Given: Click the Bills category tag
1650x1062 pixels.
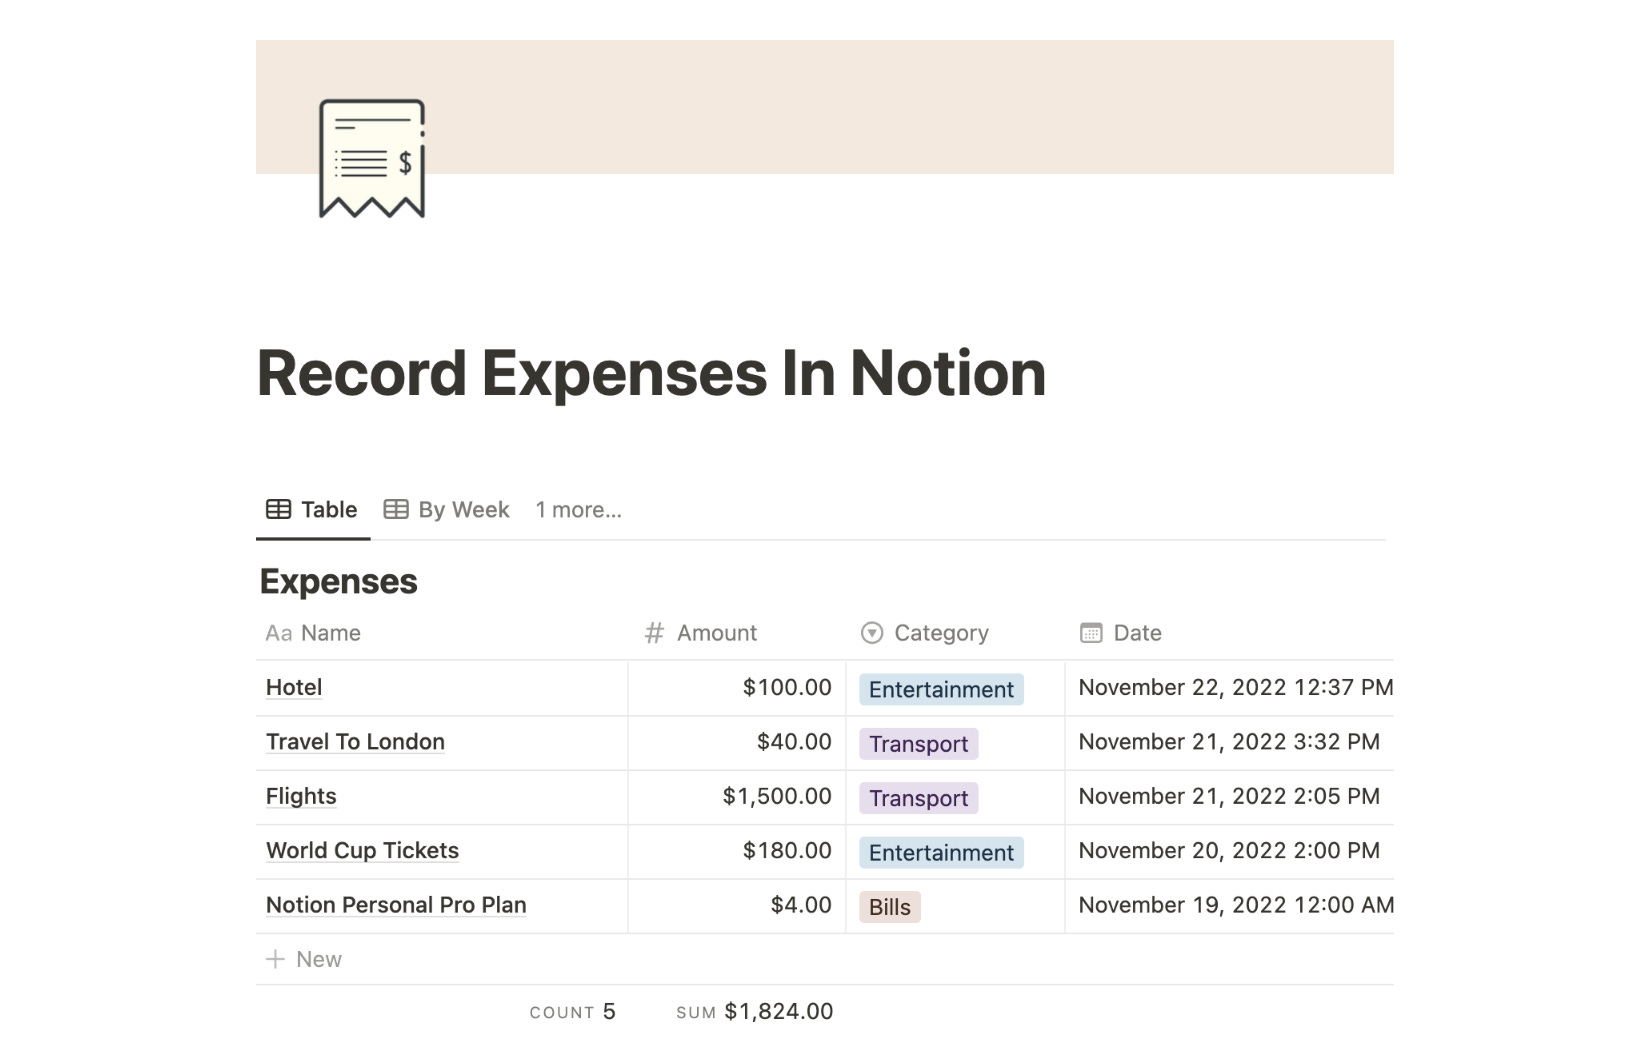Looking at the screenshot, I should (x=889, y=907).
